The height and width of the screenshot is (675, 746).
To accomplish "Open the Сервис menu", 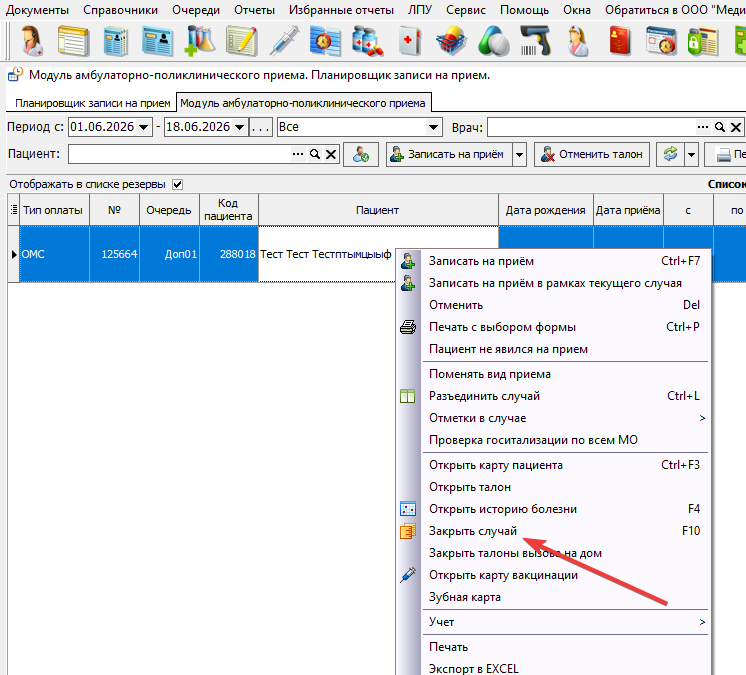I will click(466, 10).
